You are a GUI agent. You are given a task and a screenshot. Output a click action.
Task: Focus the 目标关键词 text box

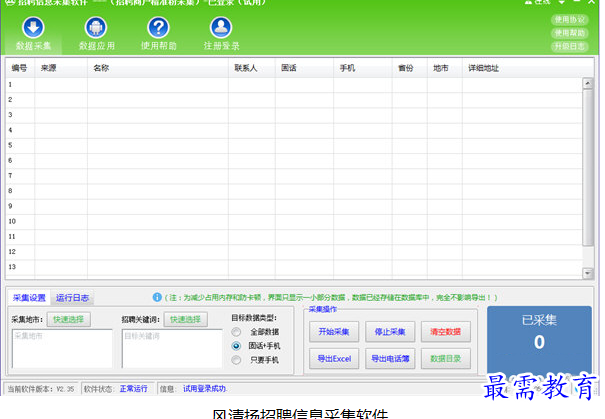pyautogui.click(x=172, y=348)
